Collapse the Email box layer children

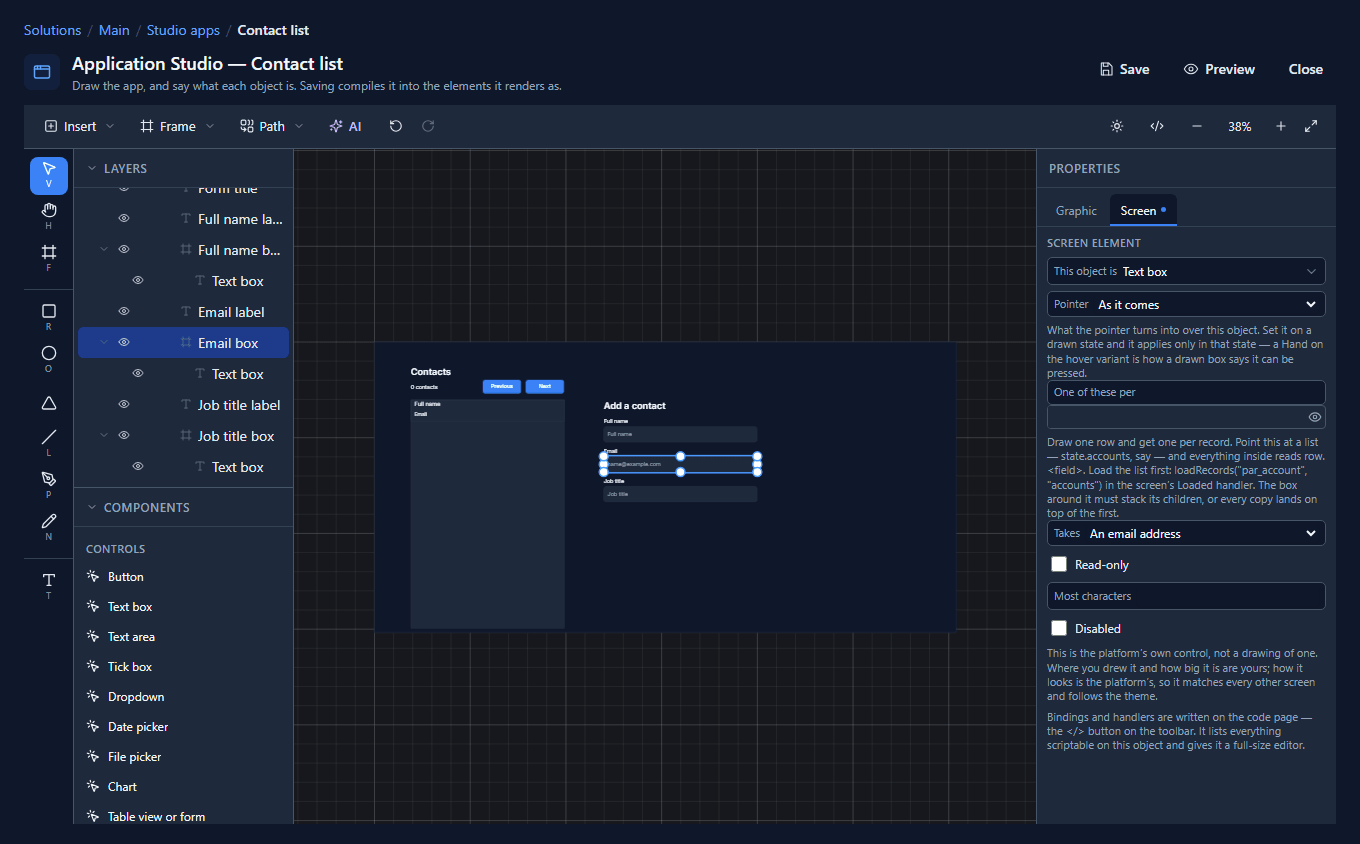[104, 342]
